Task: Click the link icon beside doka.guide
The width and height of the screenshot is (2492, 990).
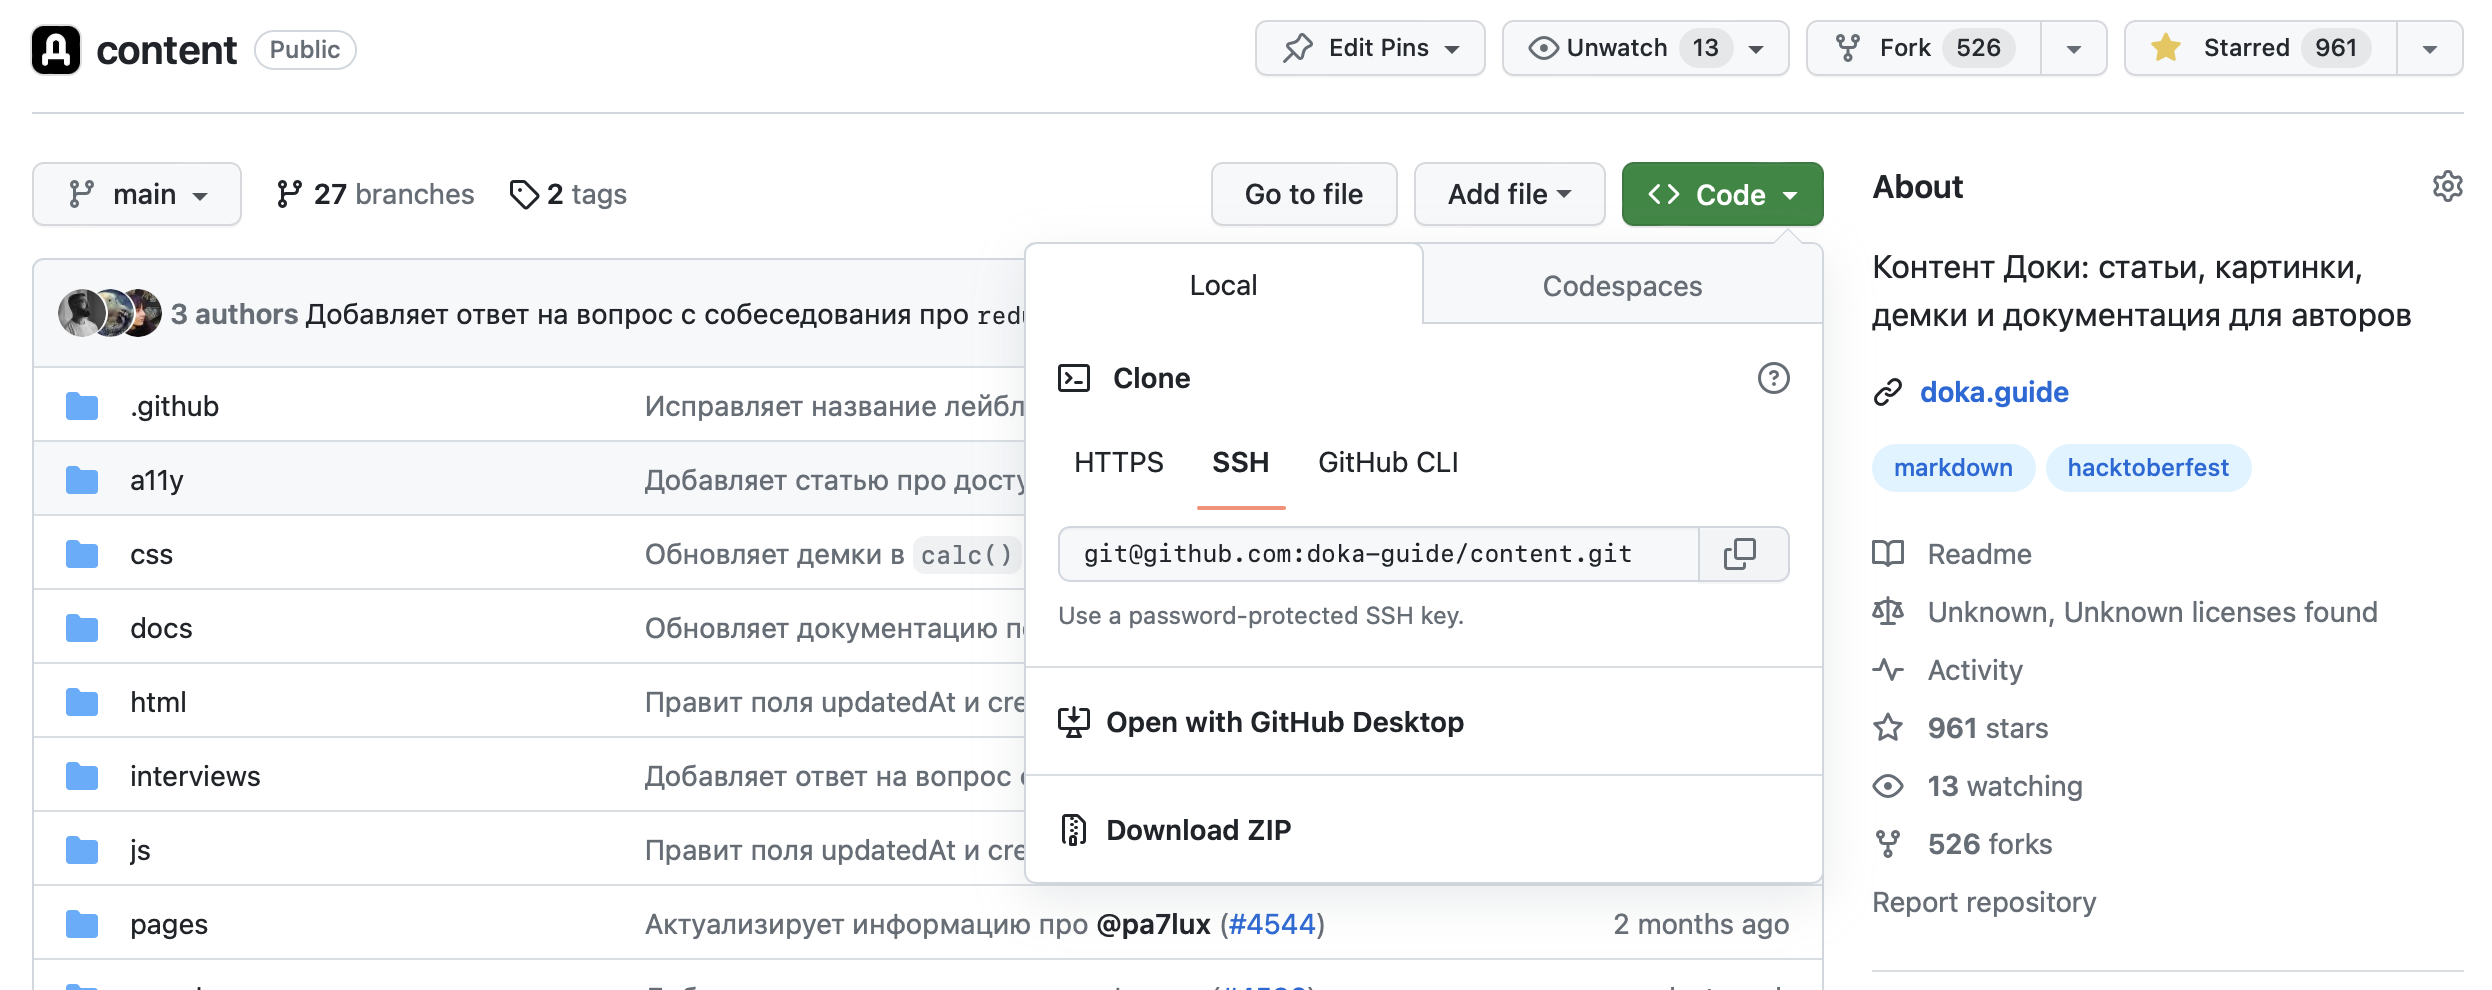Action: tap(1887, 392)
